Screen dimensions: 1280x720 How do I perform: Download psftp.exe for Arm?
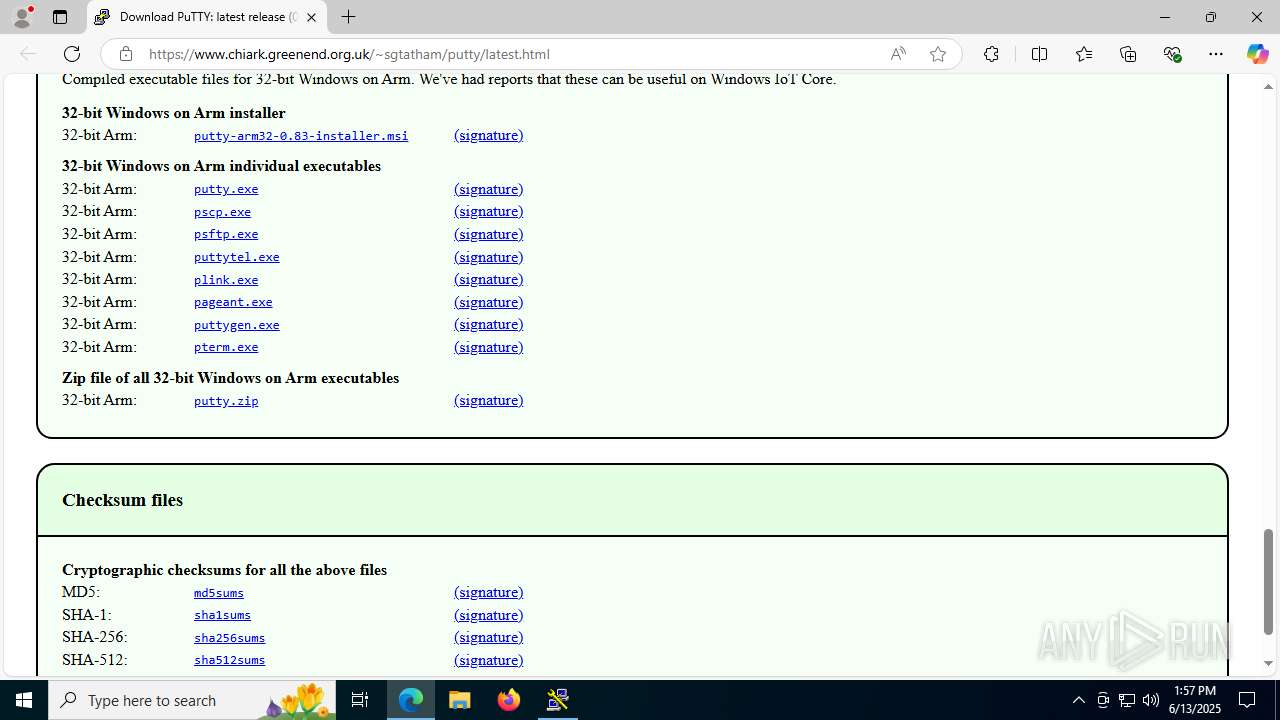click(x=226, y=234)
